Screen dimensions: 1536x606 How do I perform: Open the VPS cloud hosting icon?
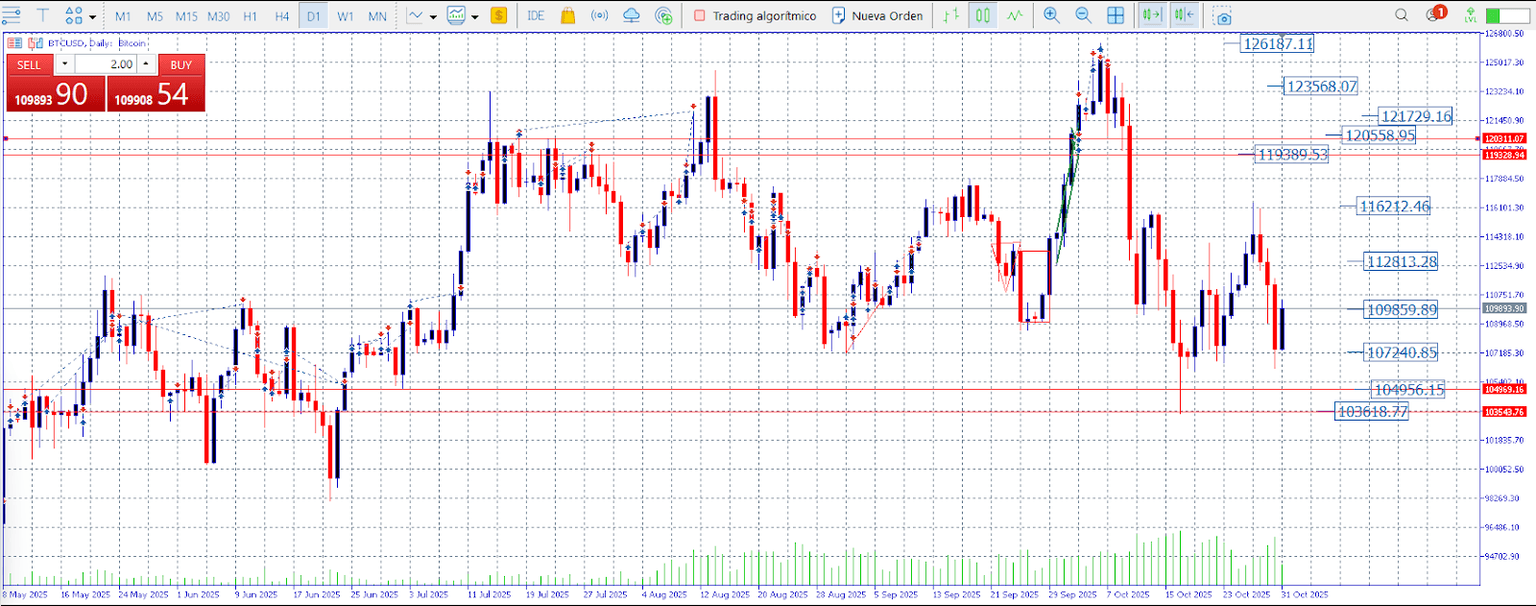pos(631,16)
